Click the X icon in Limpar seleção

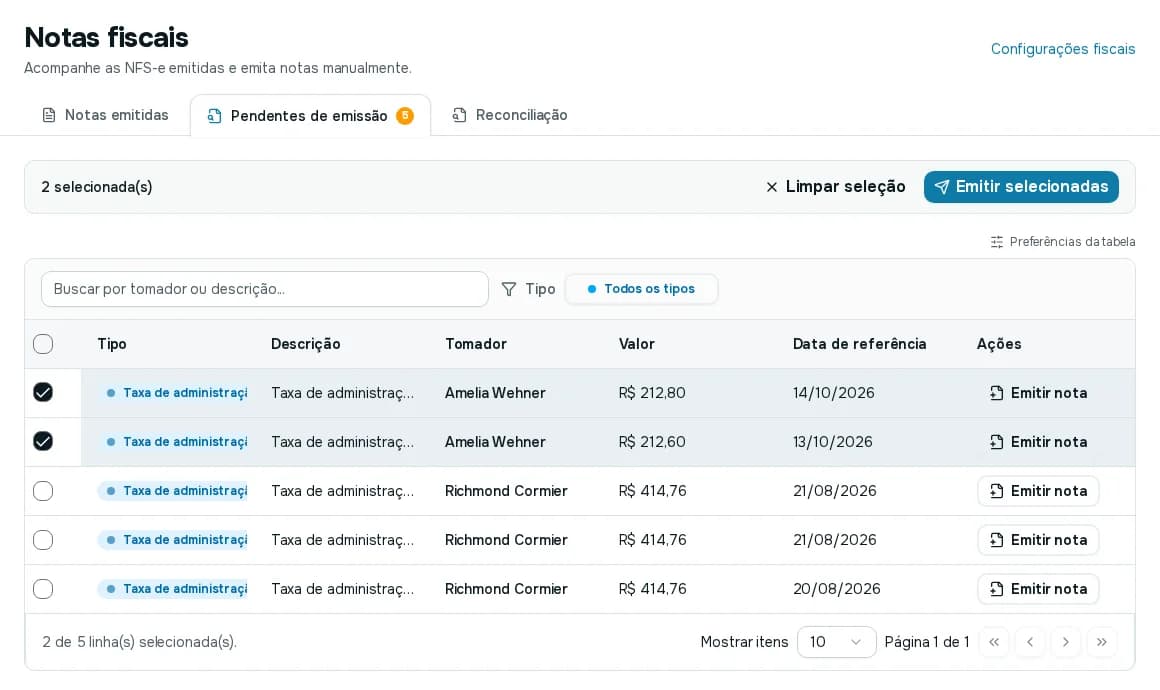[772, 187]
